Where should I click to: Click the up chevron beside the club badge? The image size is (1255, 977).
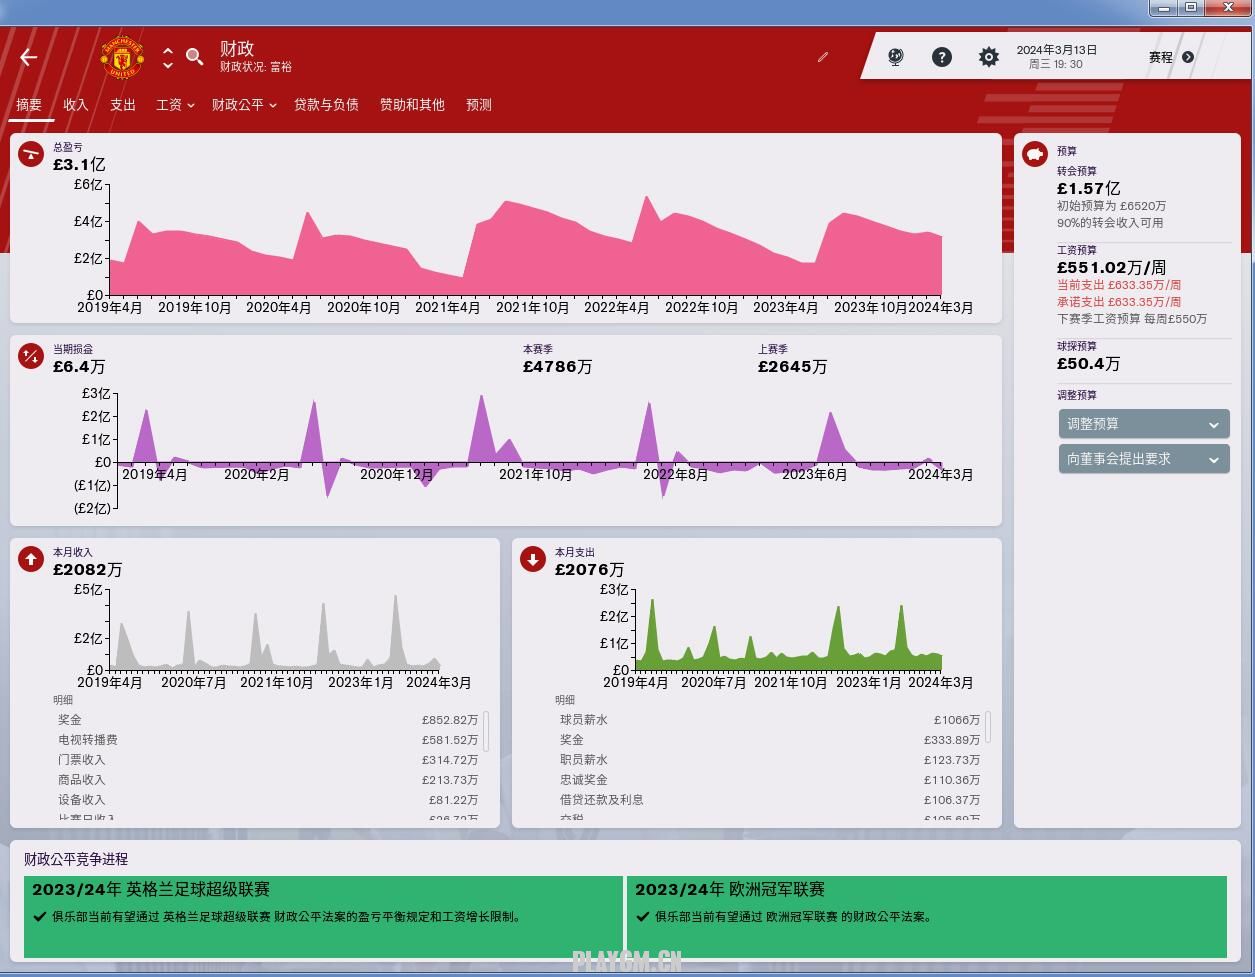(168, 50)
